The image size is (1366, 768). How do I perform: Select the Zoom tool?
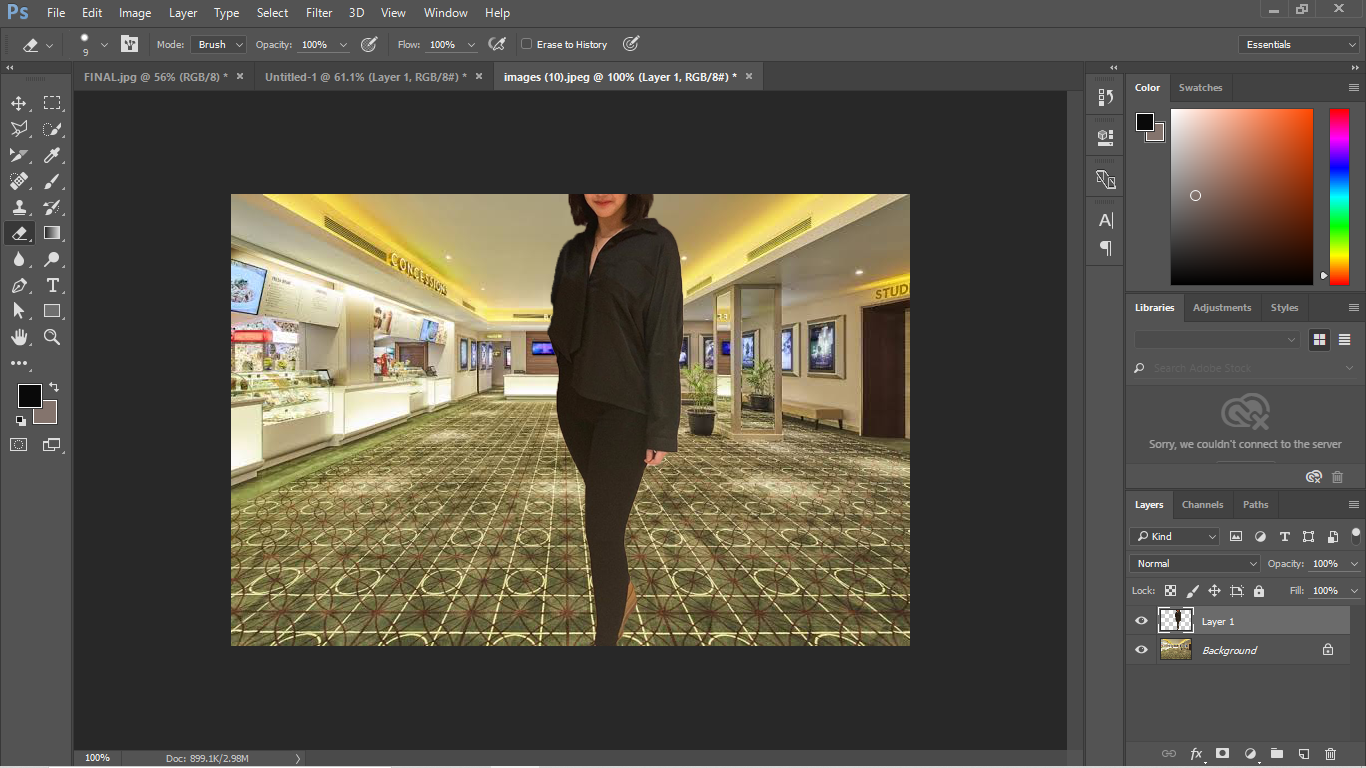coord(52,337)
